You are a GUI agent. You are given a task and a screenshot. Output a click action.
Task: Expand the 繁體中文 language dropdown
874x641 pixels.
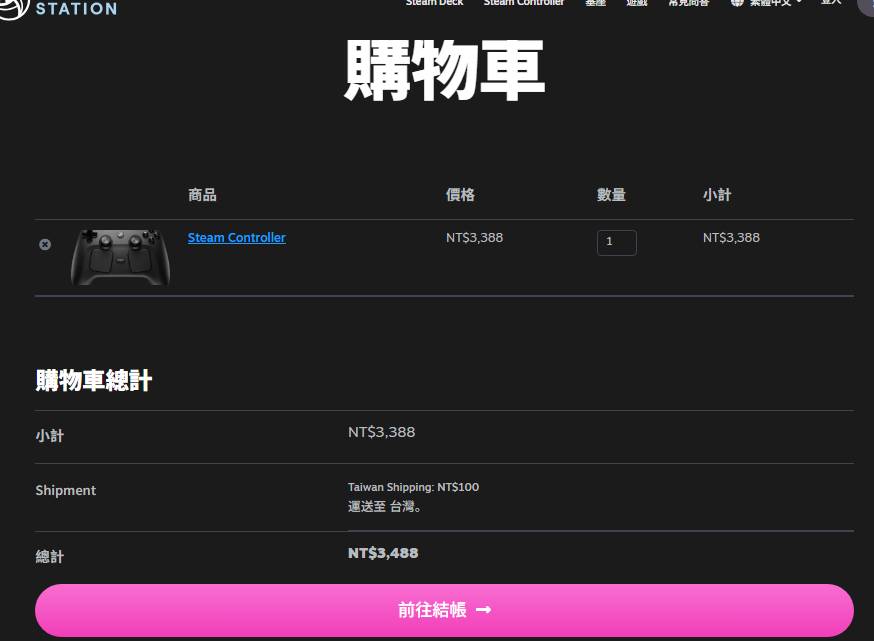coord(767,3)
